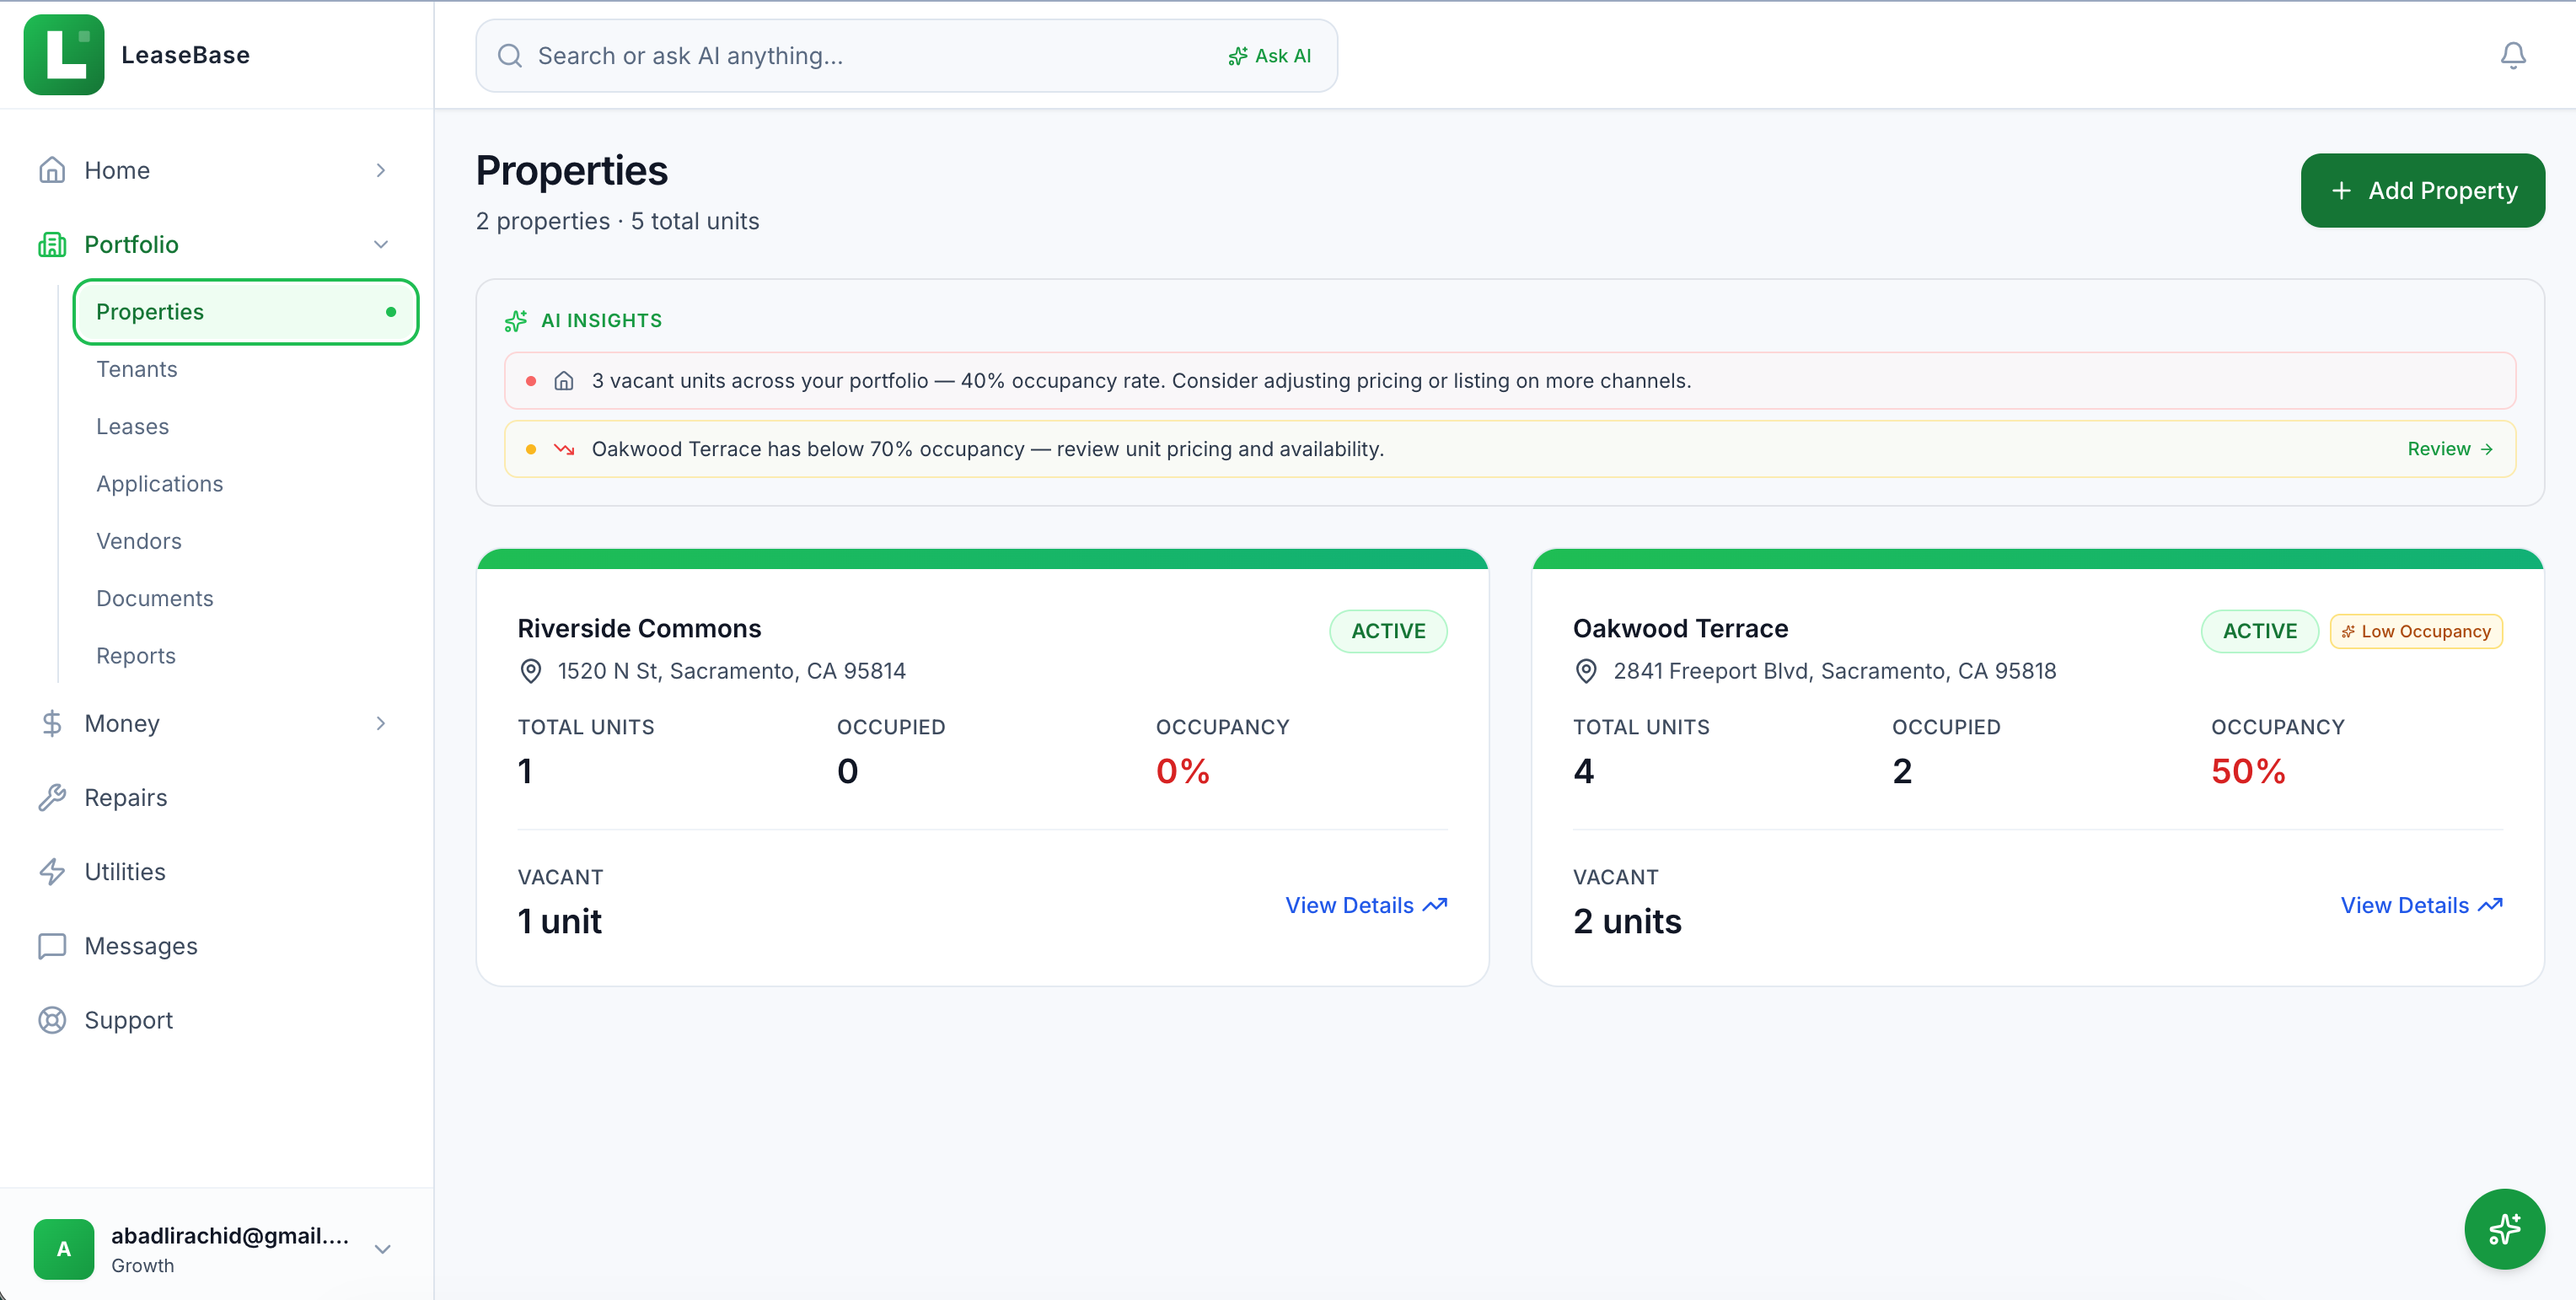Screen dimensions: 2576x1300
Task: Open Vendors page
Action: (139, 541)
